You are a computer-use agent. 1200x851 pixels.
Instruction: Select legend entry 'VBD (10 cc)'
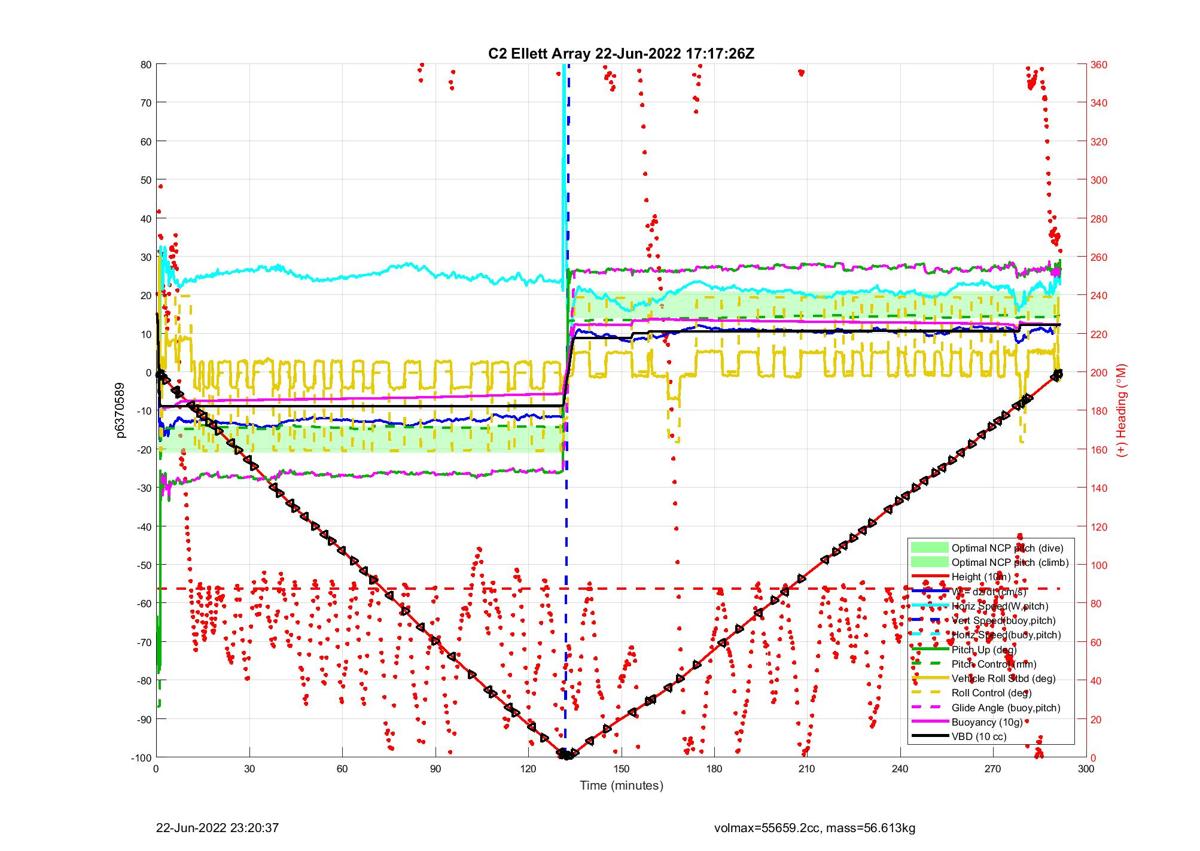click(x=979, y=736)
